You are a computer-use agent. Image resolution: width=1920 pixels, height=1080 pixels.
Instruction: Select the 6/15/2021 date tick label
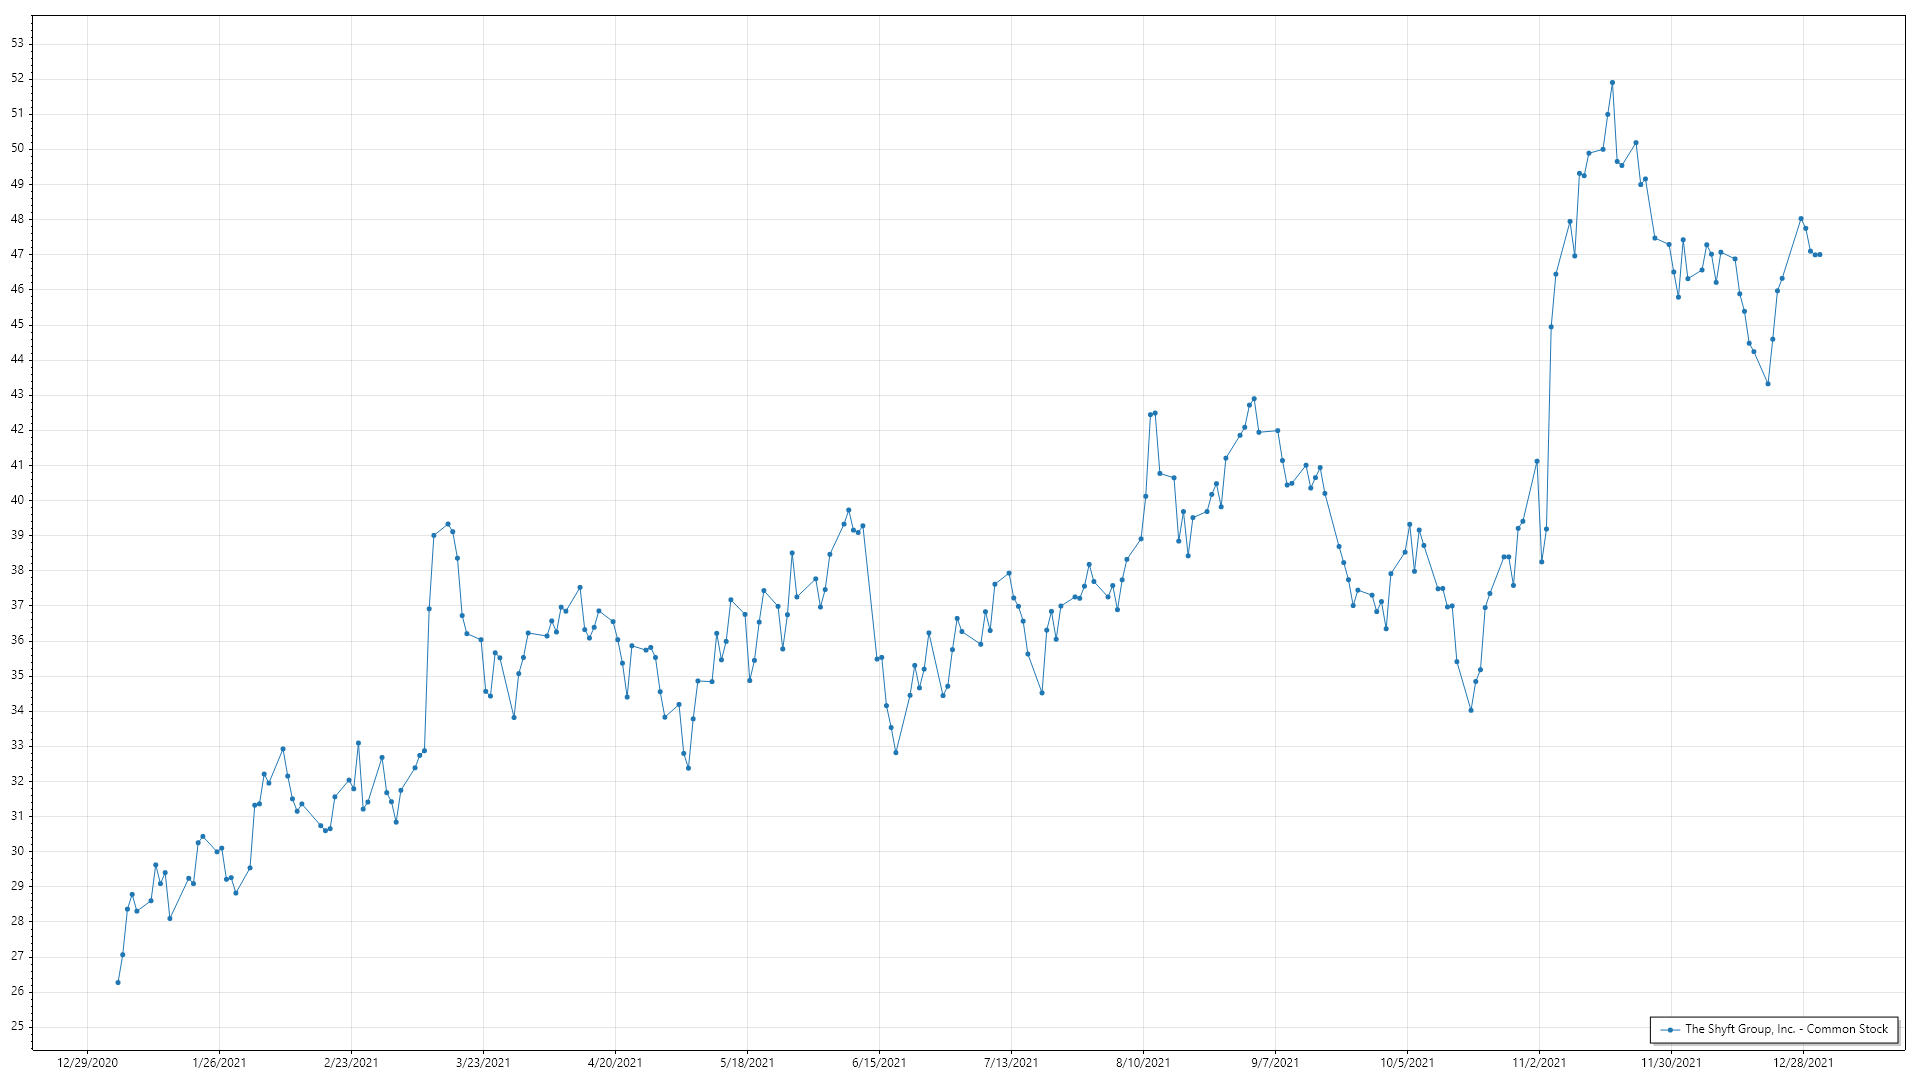click(879, 1063)
